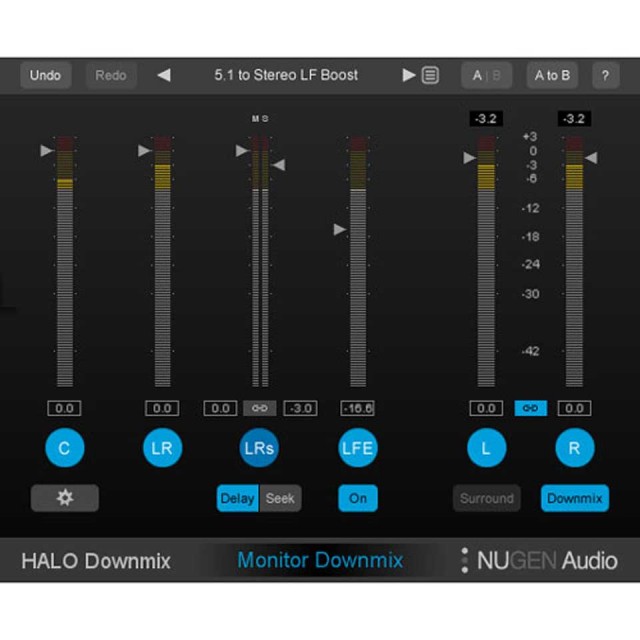Click the C channel circle button
This screenshot has width=640, height=640.
tap(64, 448)
